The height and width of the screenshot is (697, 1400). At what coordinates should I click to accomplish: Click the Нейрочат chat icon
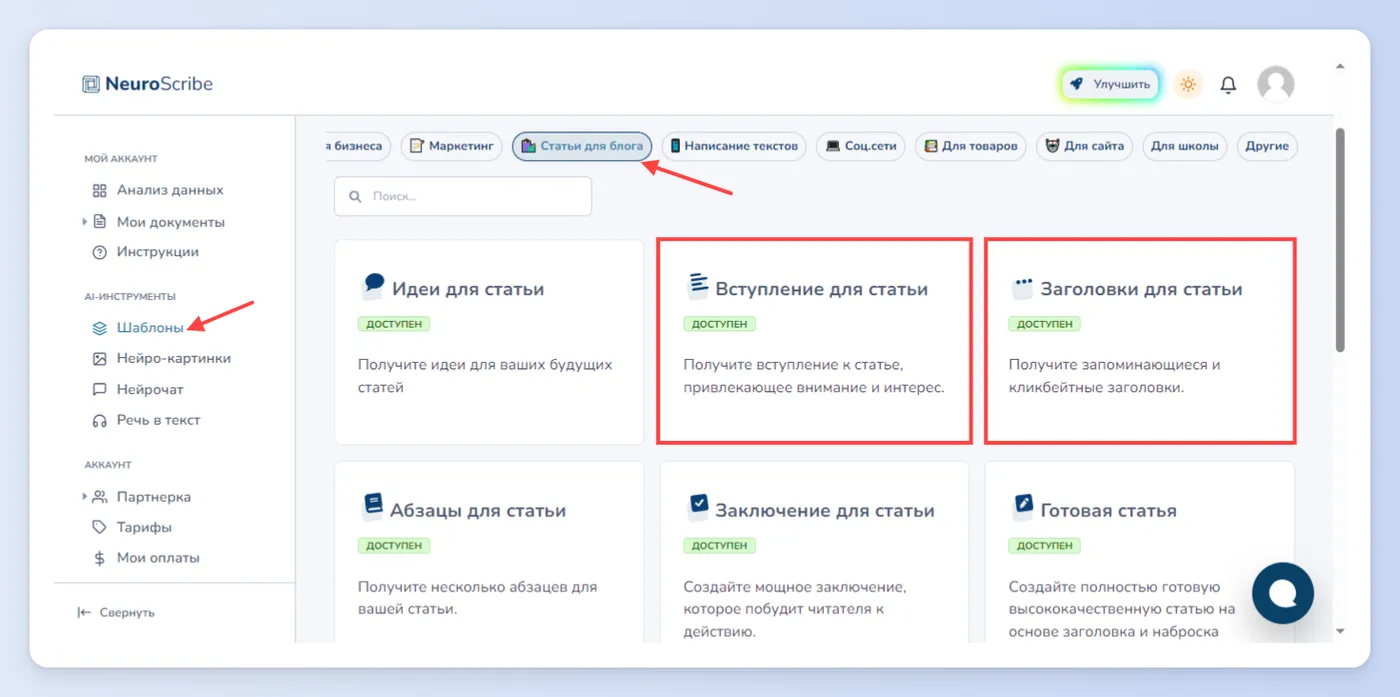pyautogui.click(x=99, y=389)
